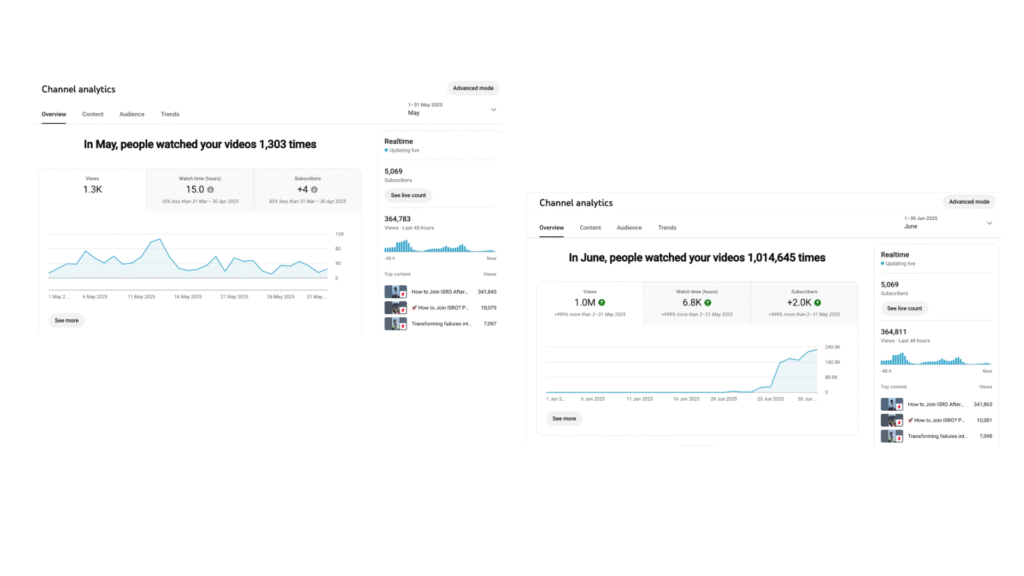Open 'How to Join ISRO After...' thumbnail in May panel
1024x576 pixels.
point(395,291)
